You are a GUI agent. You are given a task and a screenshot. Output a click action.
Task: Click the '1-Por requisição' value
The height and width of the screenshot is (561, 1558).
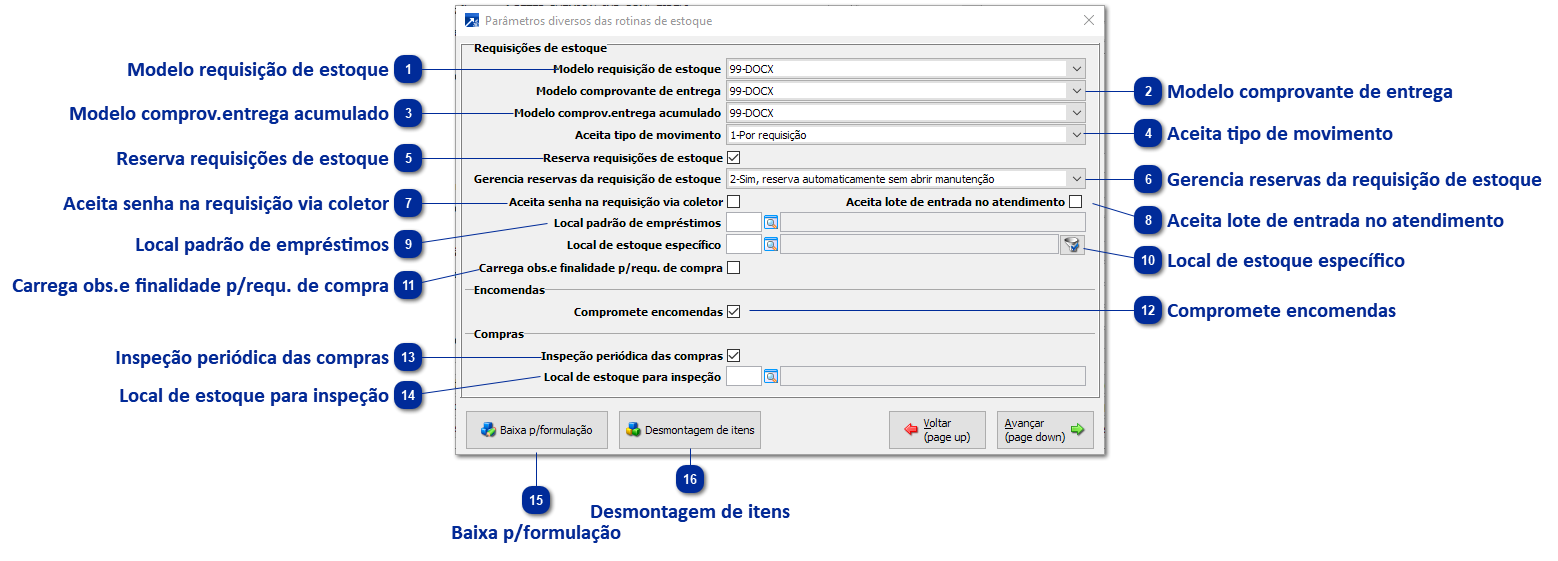click(768, 135)
